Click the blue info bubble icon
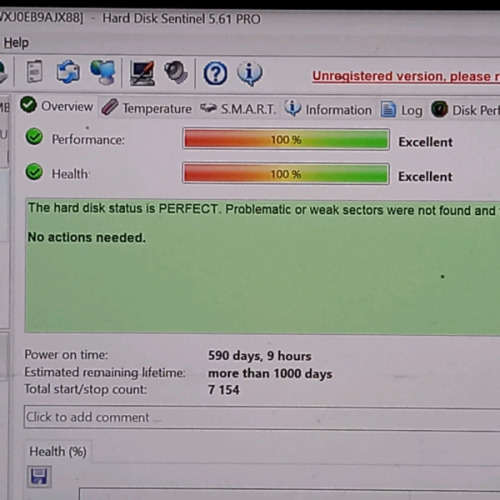 coord(250,73)
